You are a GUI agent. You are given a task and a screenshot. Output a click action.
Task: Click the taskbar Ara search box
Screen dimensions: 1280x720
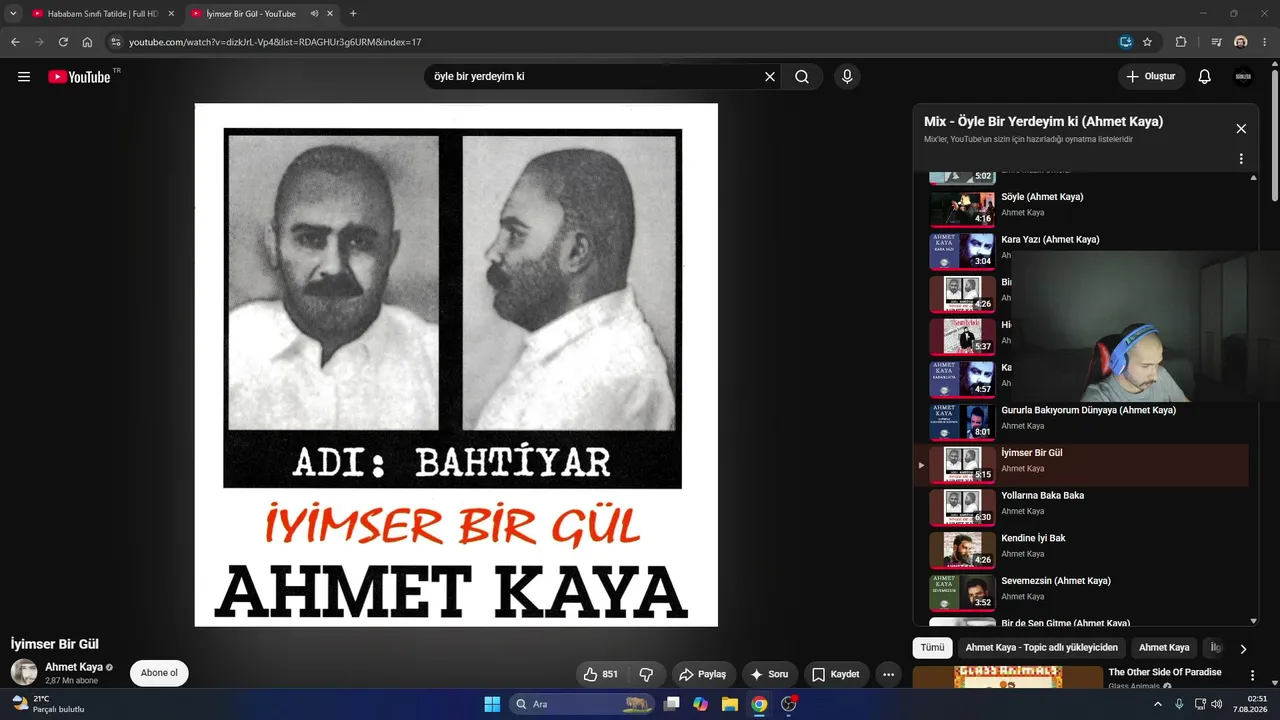[x=584, y=704]
